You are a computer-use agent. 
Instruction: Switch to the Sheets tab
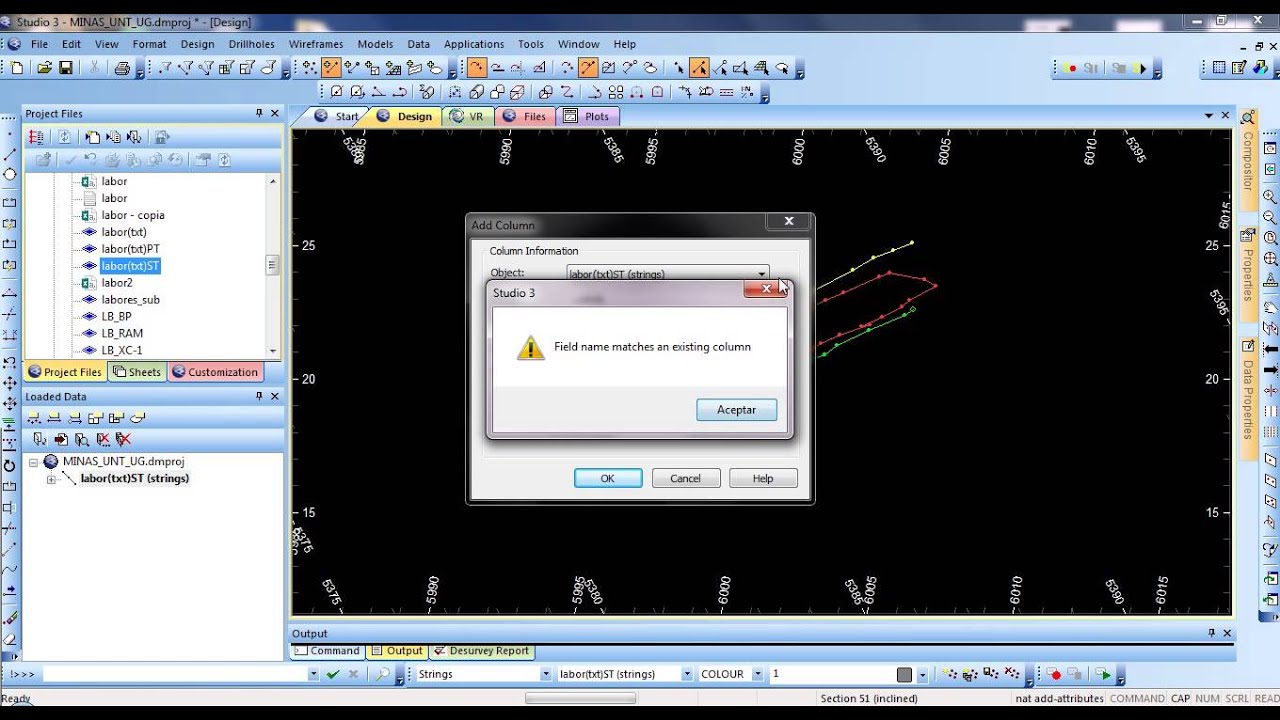tap(137, 372)
